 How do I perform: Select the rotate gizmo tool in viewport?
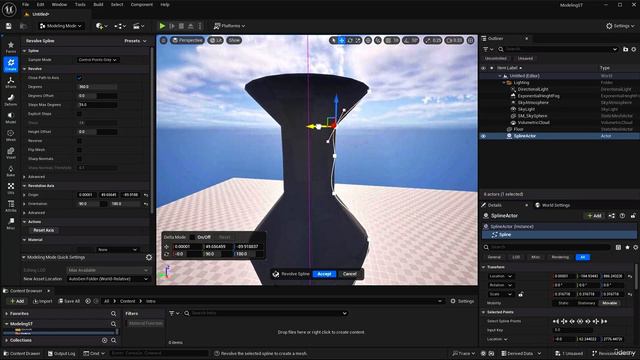pos(350,40)
